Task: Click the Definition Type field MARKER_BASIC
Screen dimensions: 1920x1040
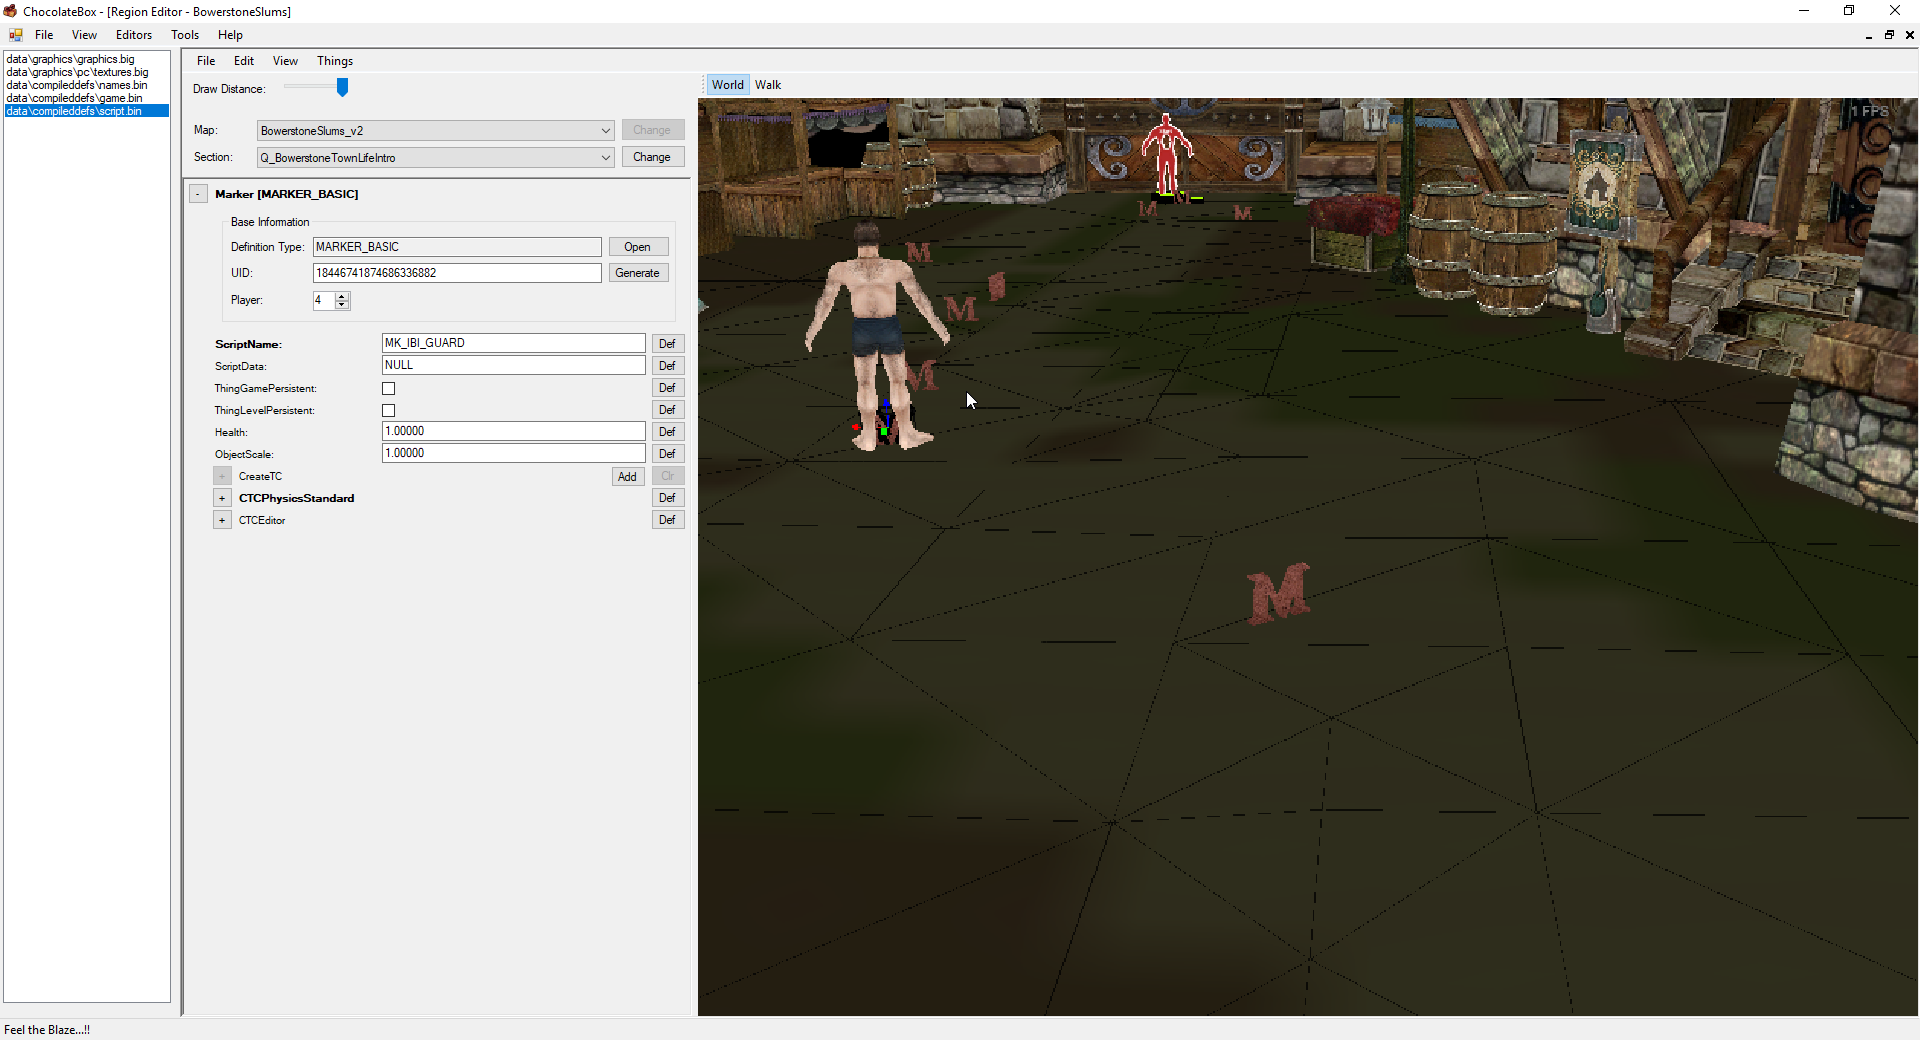Action: click(x=457, y=247)
